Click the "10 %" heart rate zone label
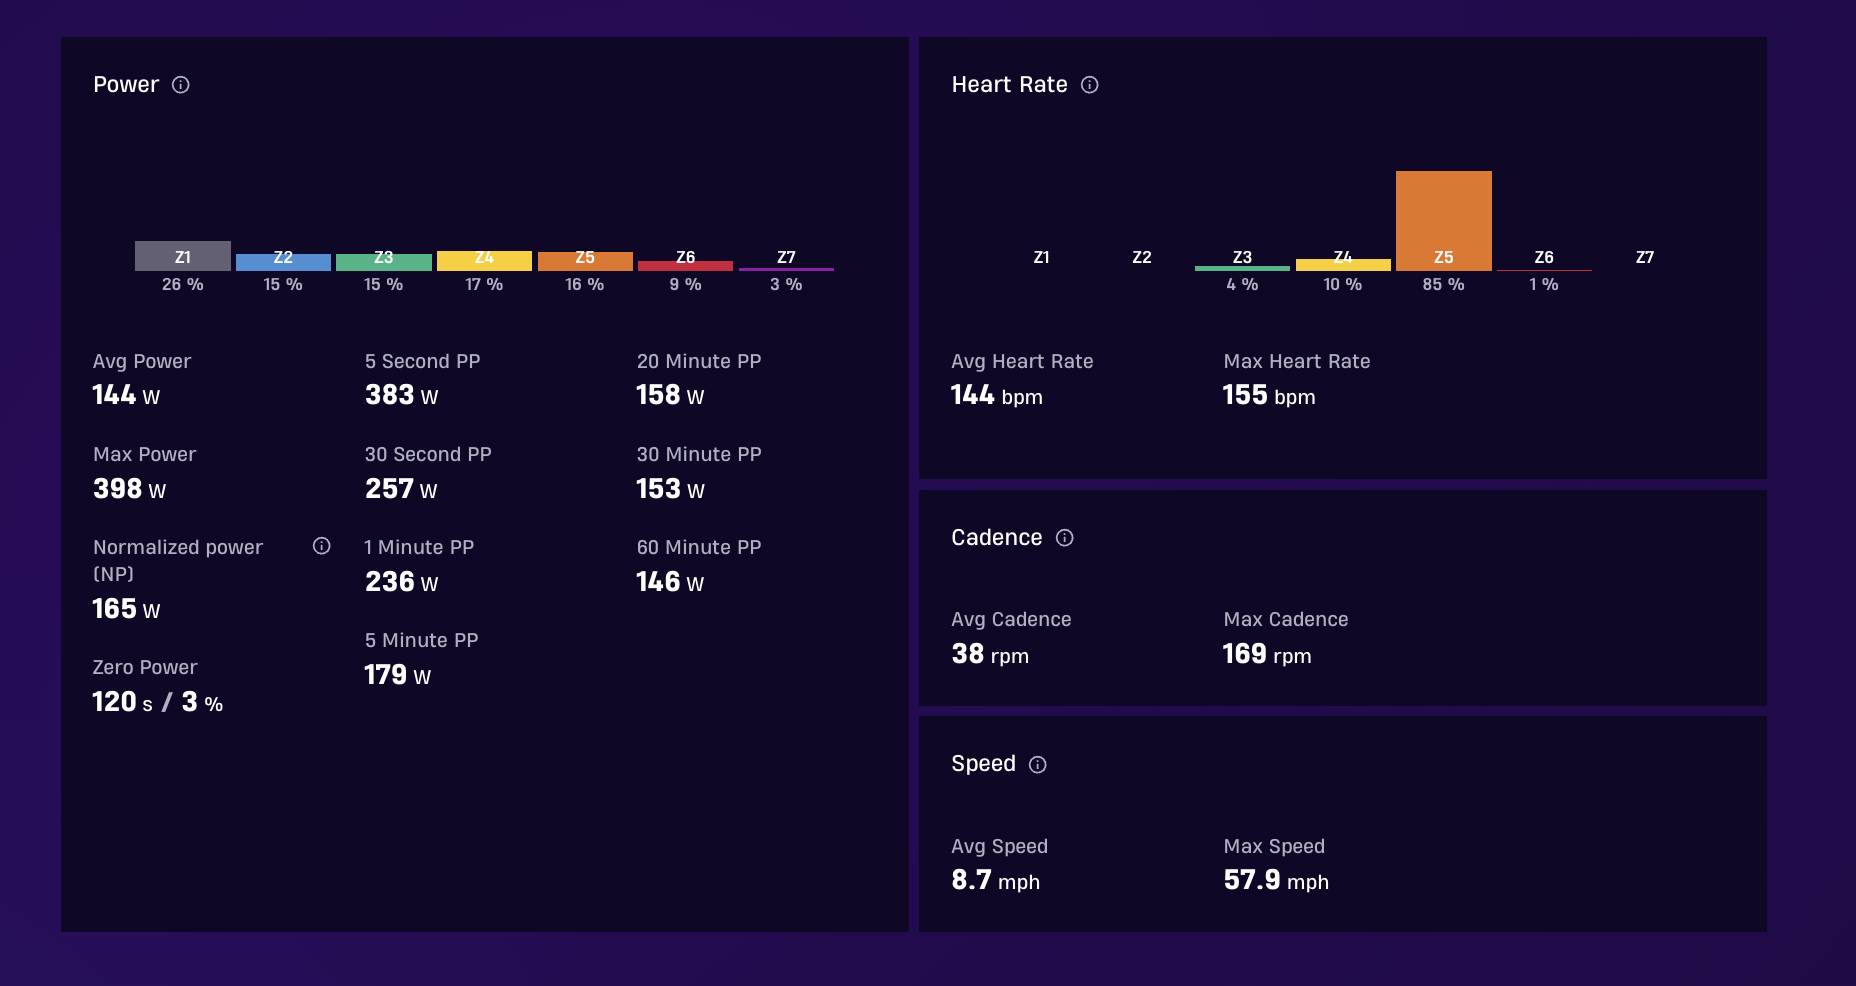 [1343, 285]
